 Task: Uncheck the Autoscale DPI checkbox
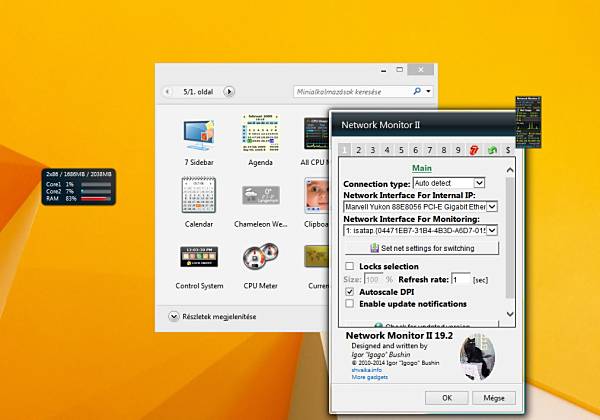[349, 291]
